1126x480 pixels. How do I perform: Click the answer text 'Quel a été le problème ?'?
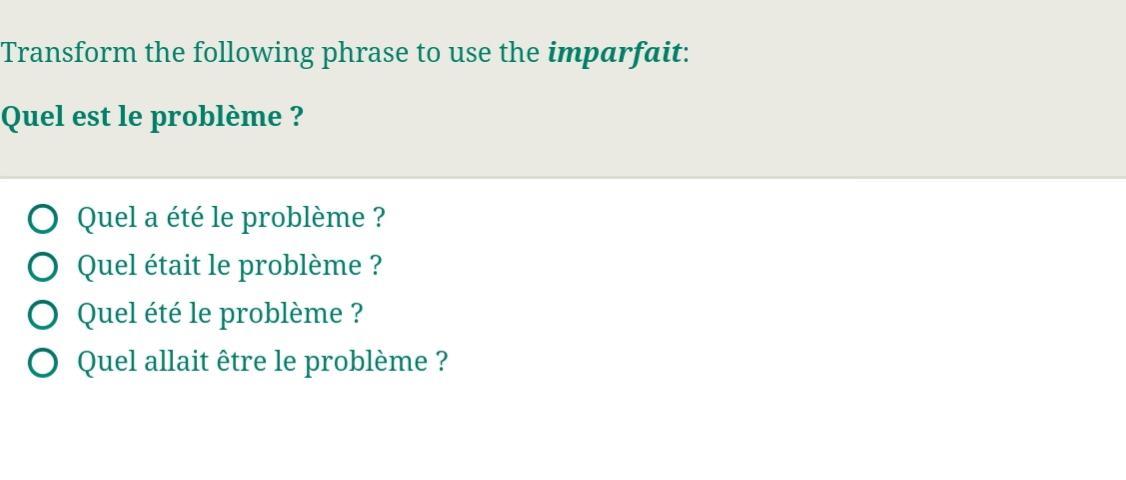coord(231,218)
